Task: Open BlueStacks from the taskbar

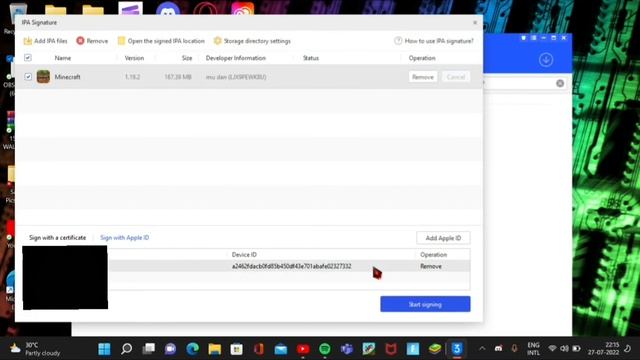Action: (x=435, y=349)
